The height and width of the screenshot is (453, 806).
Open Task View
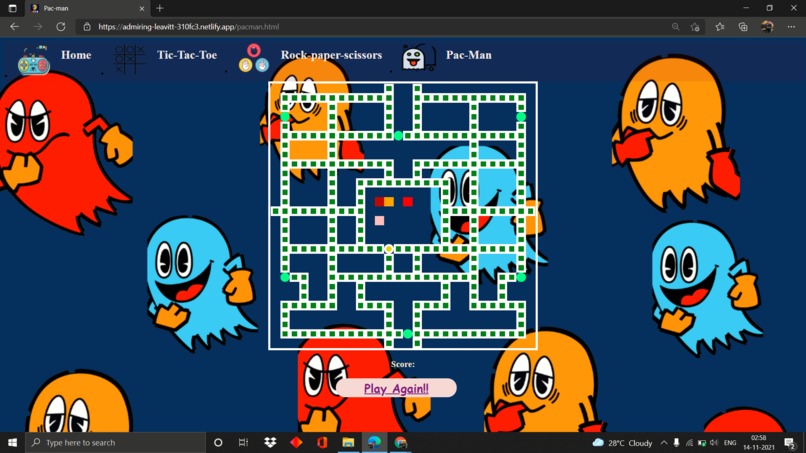point(244,442)
